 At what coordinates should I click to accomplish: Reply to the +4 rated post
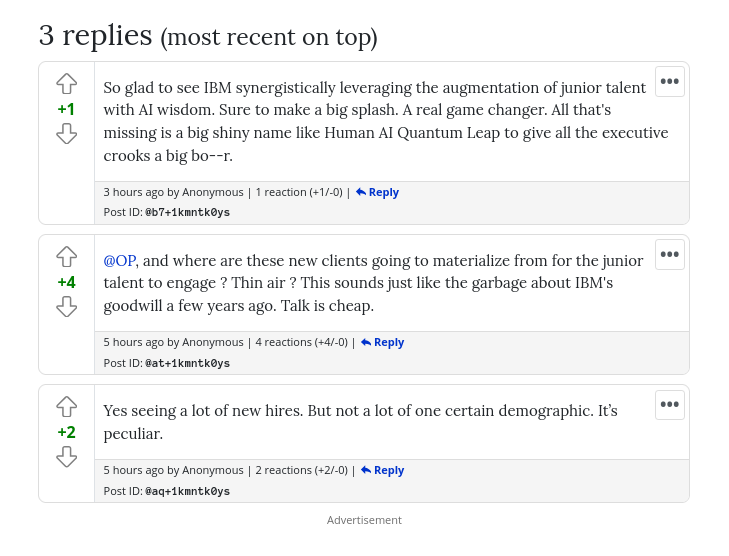382,342
